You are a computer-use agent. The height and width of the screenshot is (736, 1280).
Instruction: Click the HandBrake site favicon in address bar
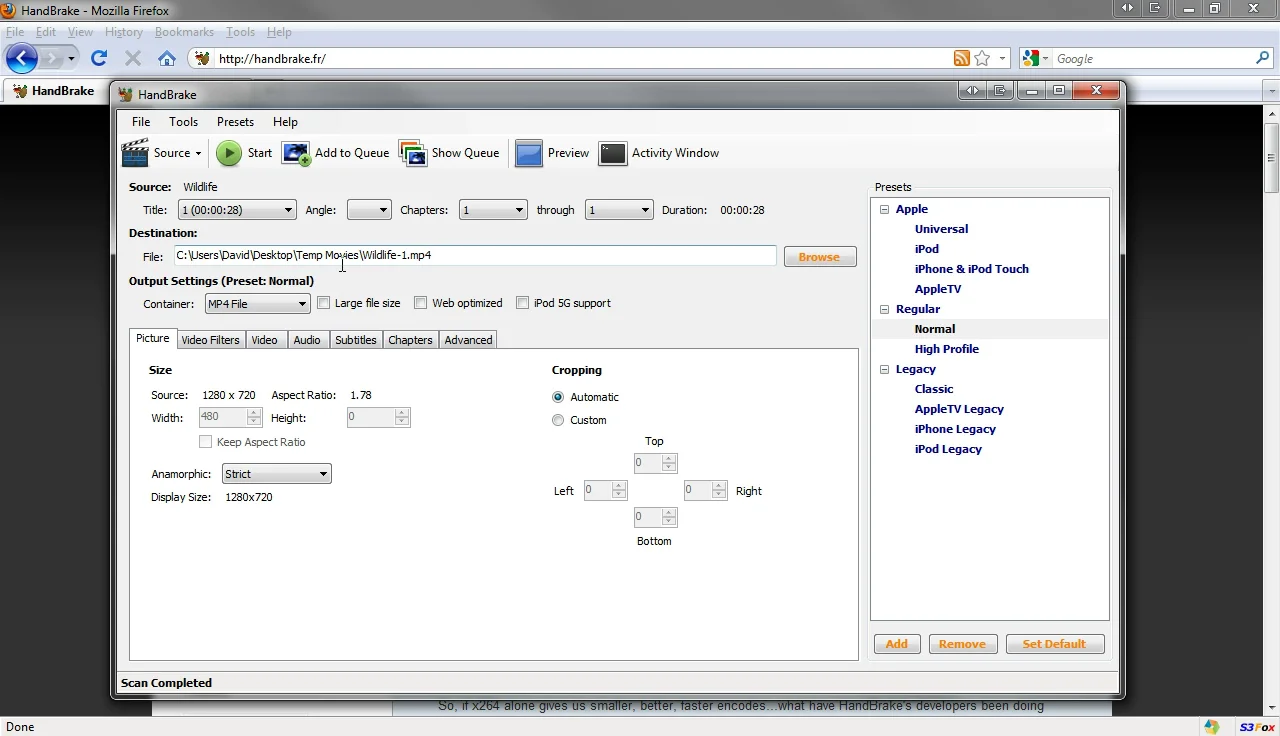click(203, 58)
